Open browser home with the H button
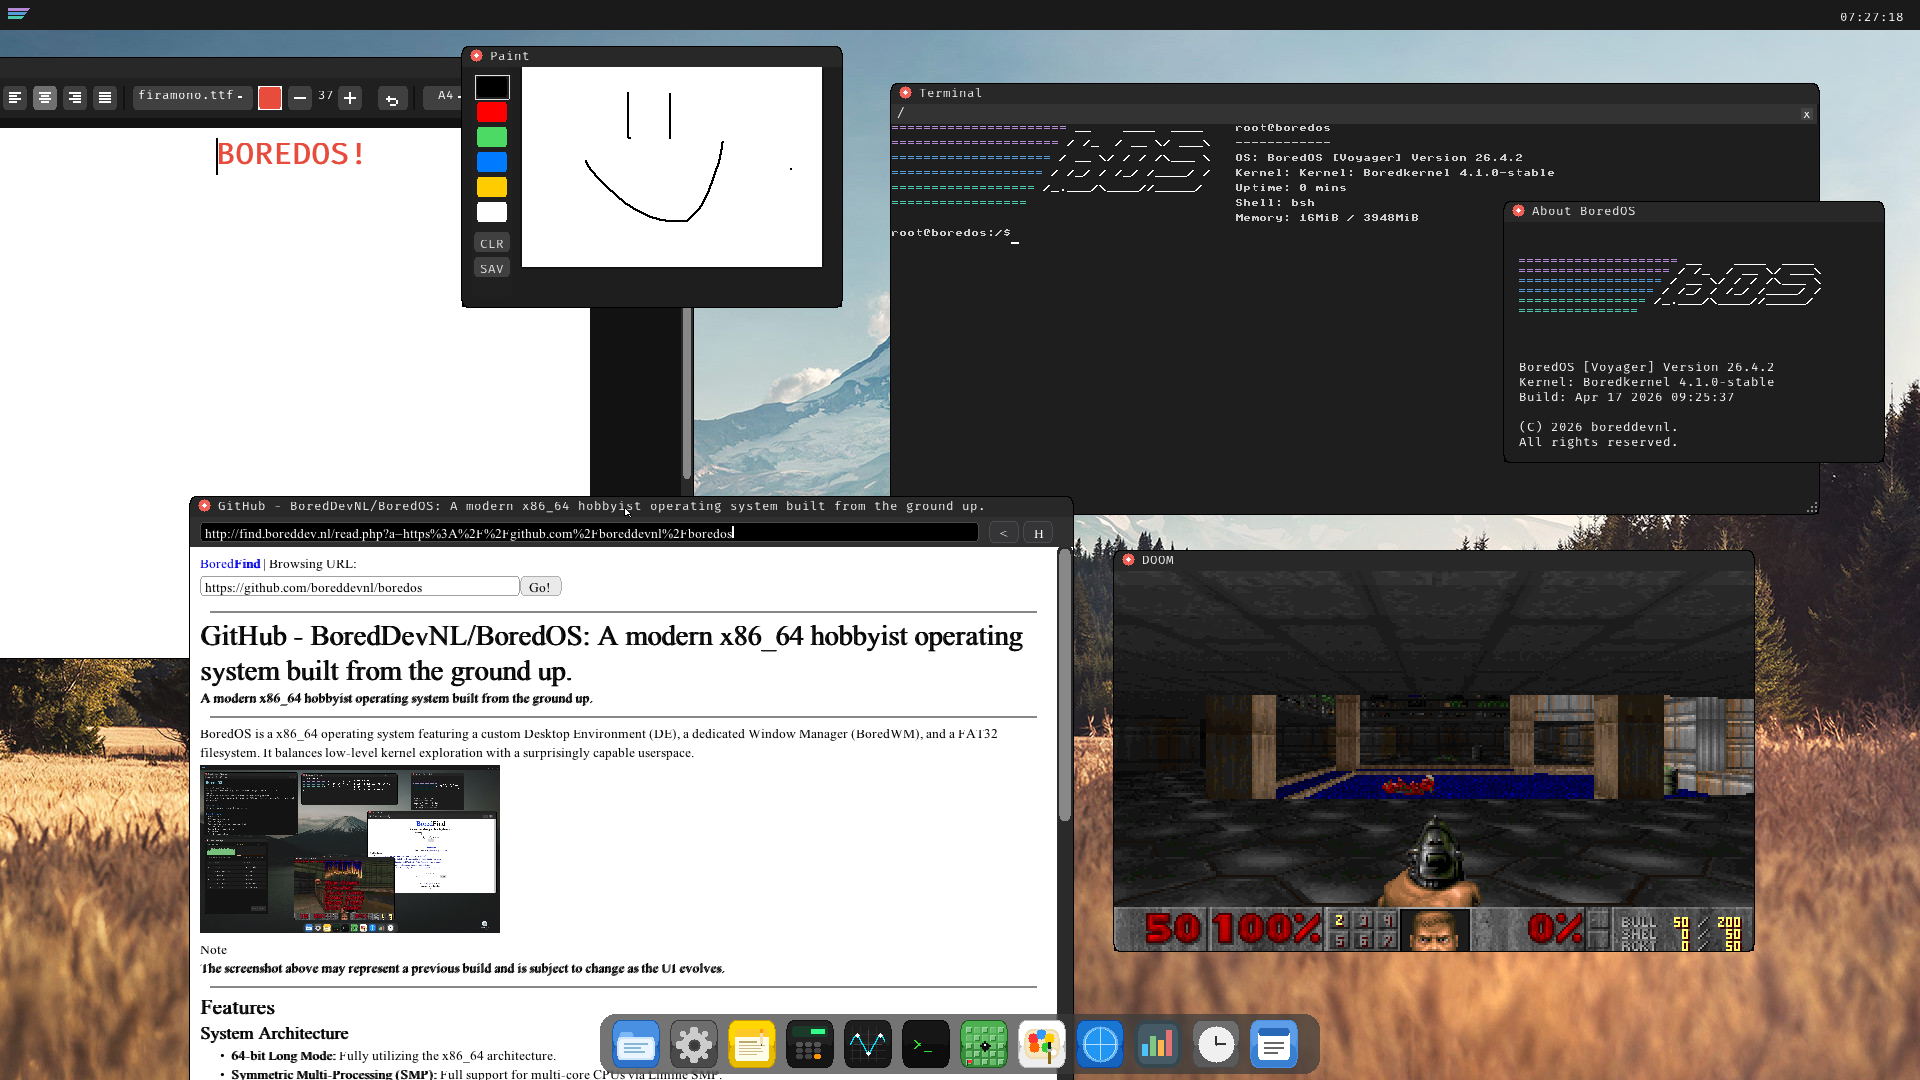The width and height of the screenshot is (1920, 1080). click(1038, 533)
